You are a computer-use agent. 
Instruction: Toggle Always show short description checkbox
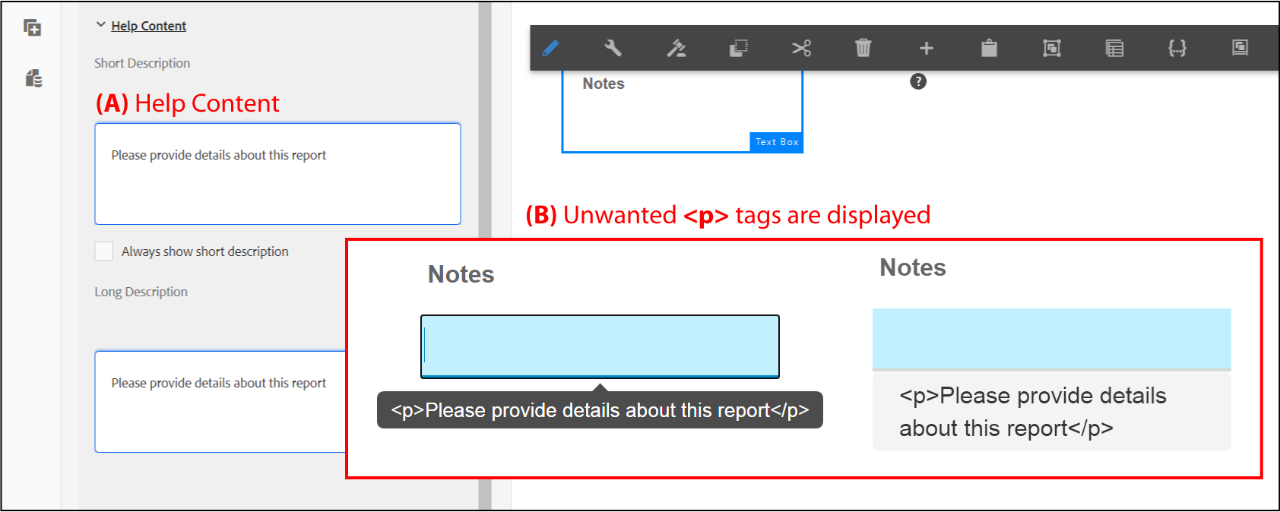pos(104,251)
